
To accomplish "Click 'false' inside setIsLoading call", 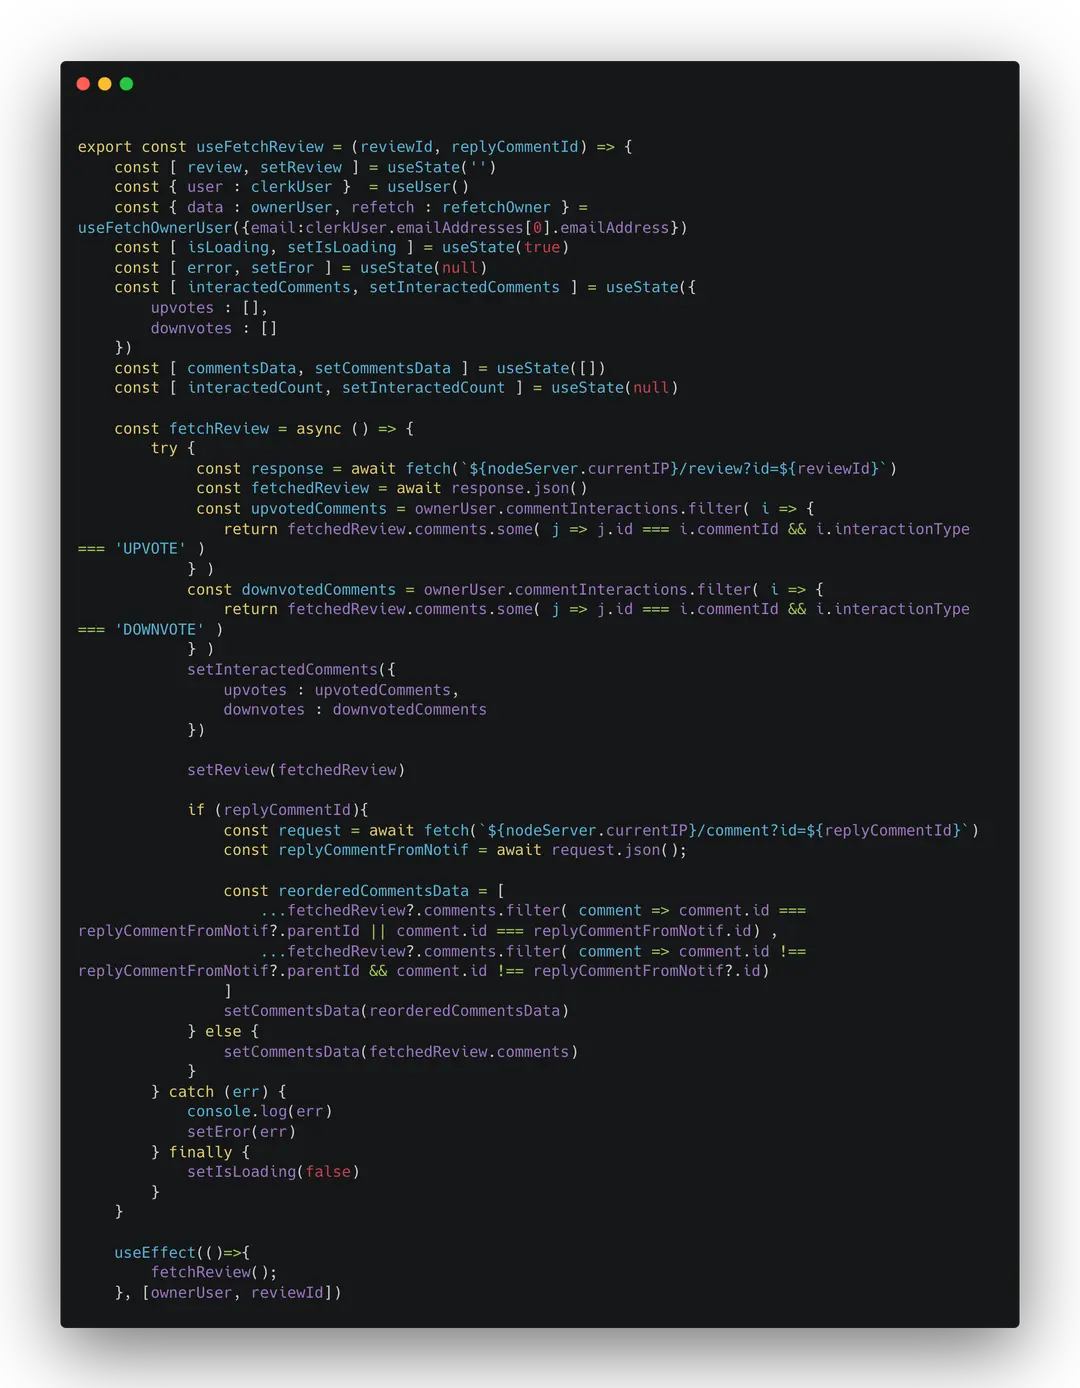I will [x=328, y=1172].
